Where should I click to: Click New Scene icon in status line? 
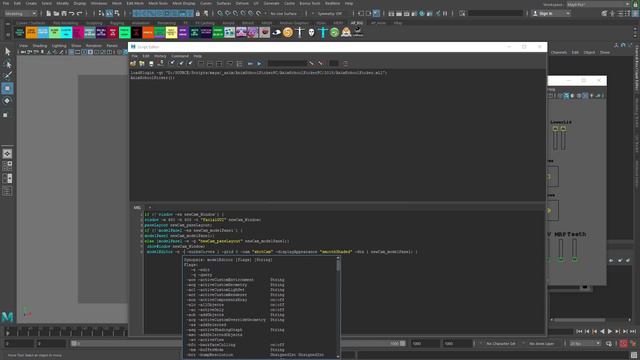pos(48,13)
